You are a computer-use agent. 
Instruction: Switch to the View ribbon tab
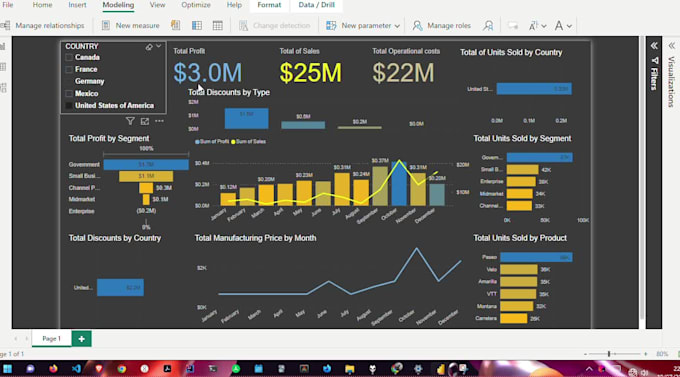tap(157, 5)
